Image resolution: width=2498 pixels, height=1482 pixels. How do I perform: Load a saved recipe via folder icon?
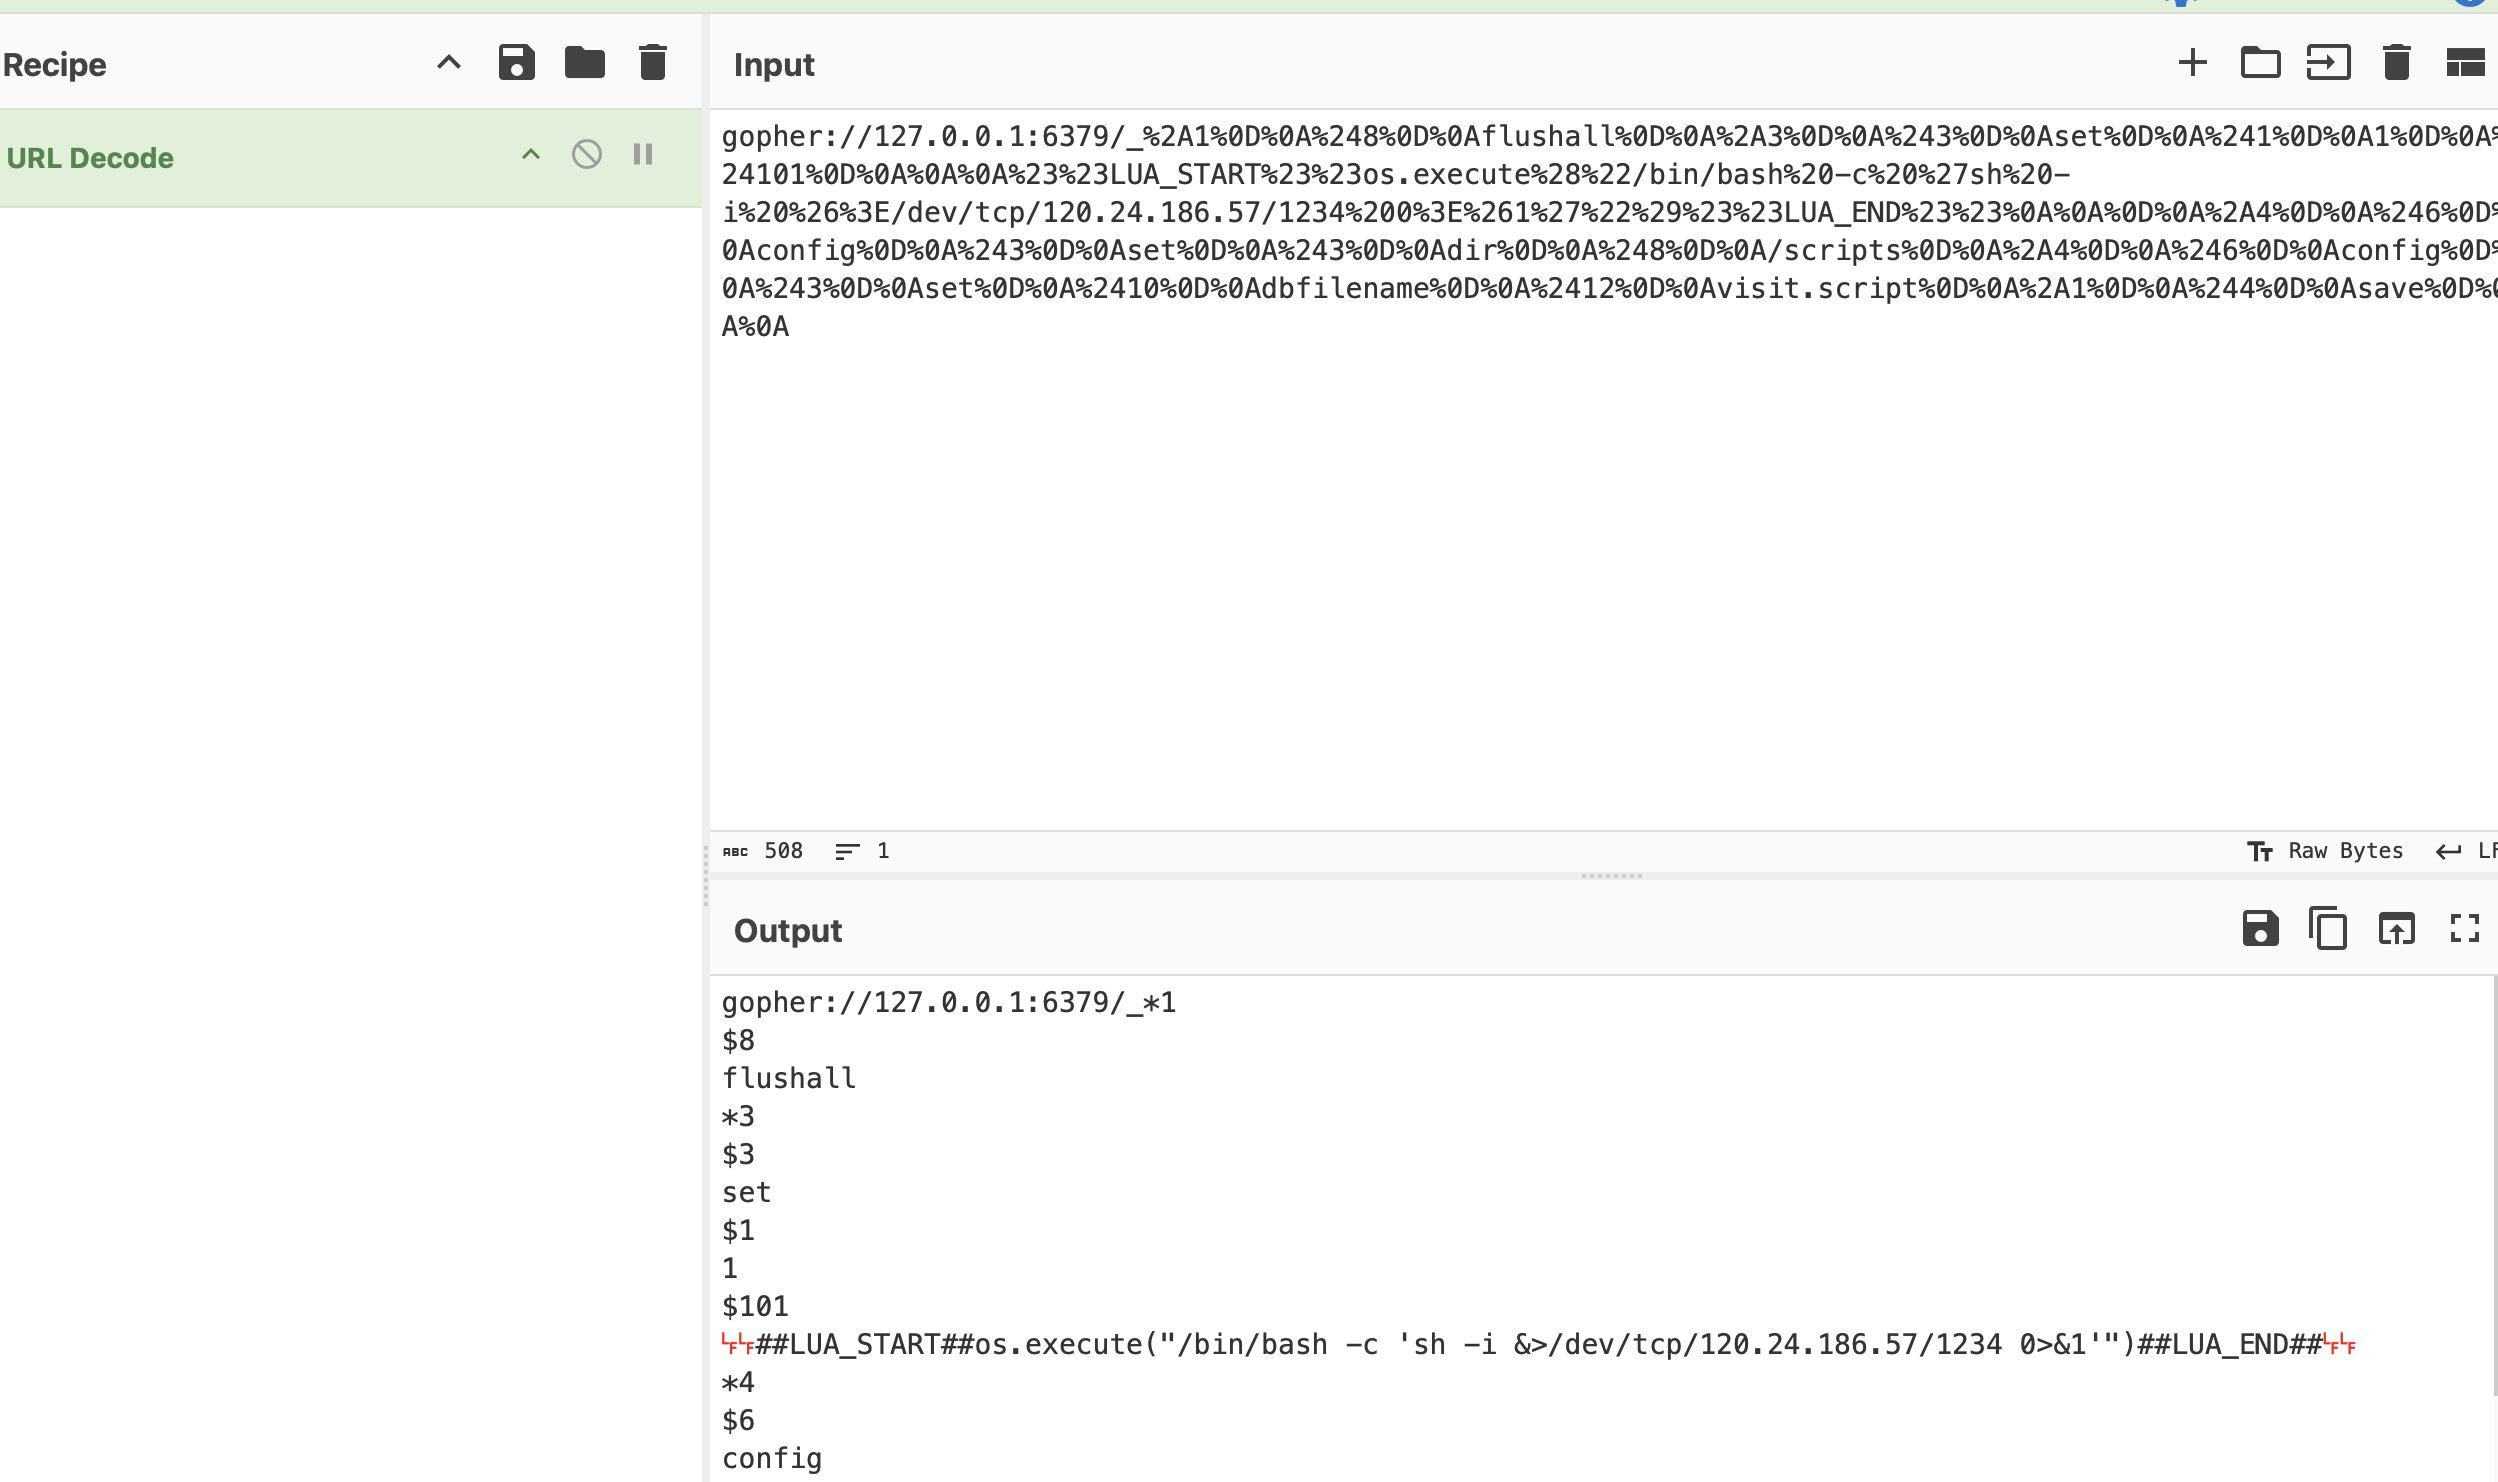pyautogui.click(x=584, y=63)
